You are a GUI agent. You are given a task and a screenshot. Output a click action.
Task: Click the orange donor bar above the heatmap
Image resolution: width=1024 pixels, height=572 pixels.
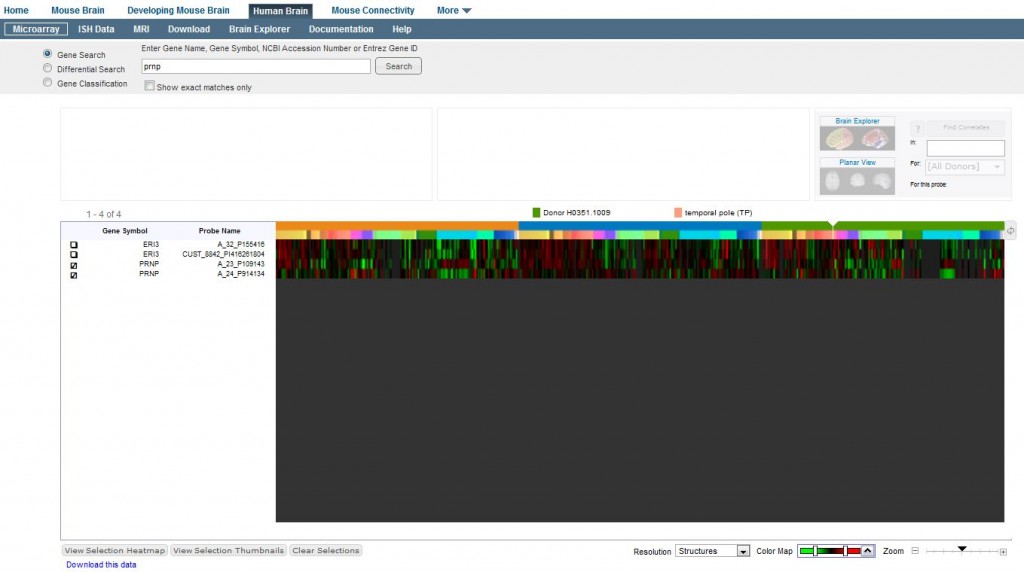click(397, 226)
